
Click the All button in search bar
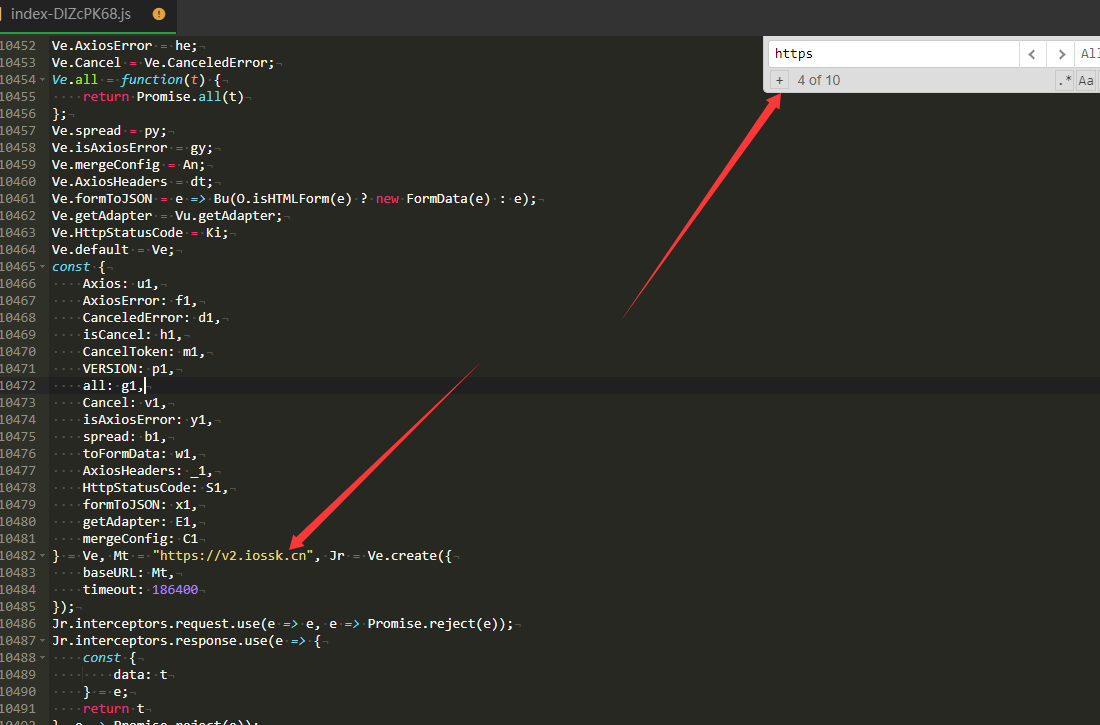coord(1089,54)
